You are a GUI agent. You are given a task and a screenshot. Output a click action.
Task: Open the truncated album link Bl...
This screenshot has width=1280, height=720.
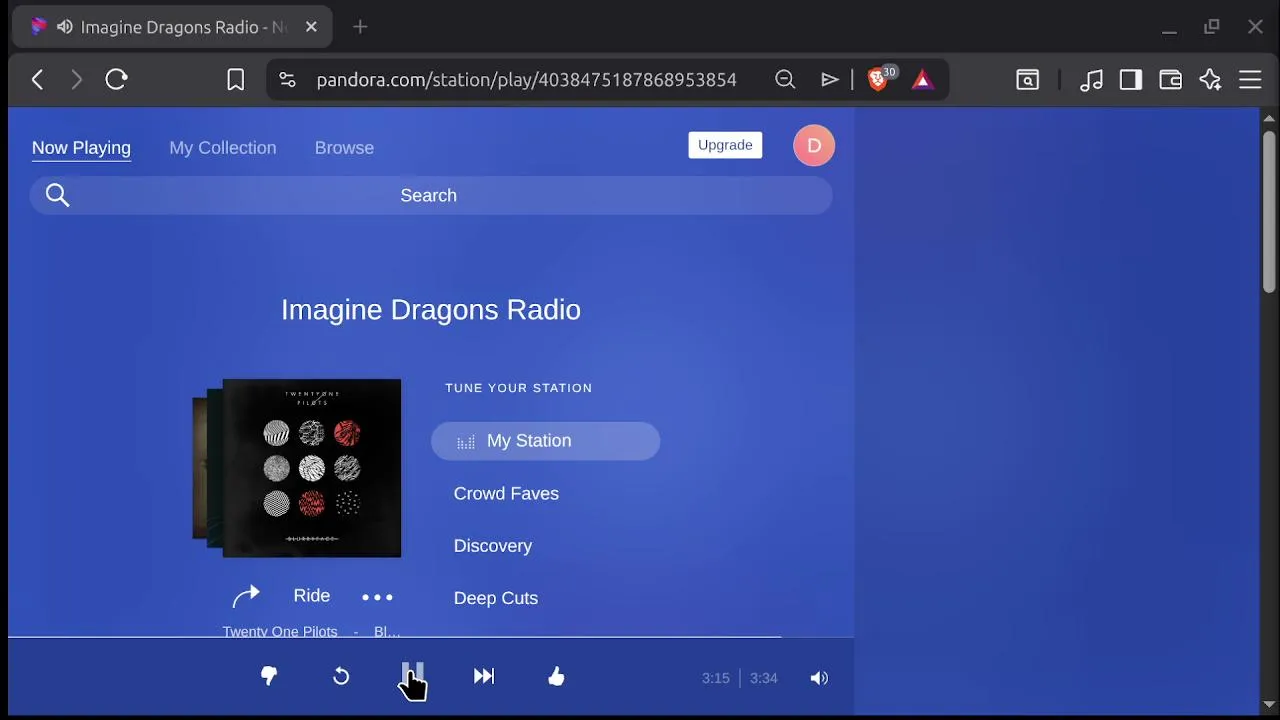(387, 631)
